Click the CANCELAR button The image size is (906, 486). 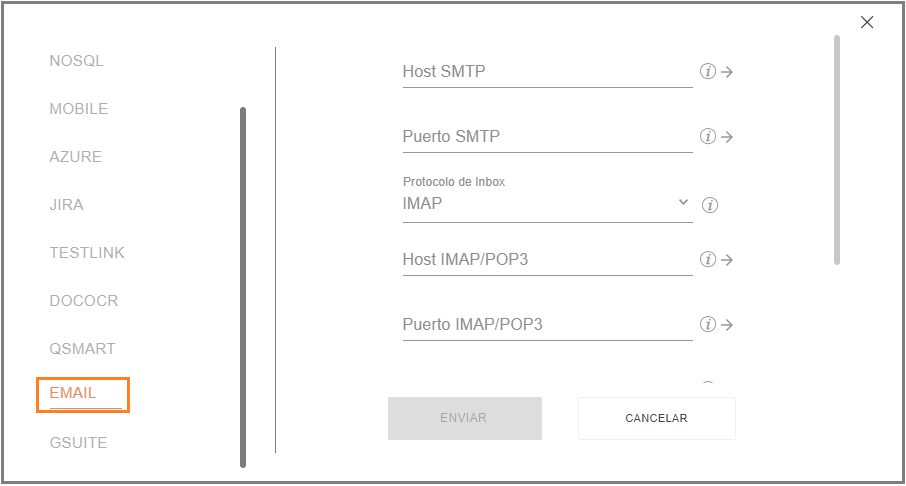656,418
